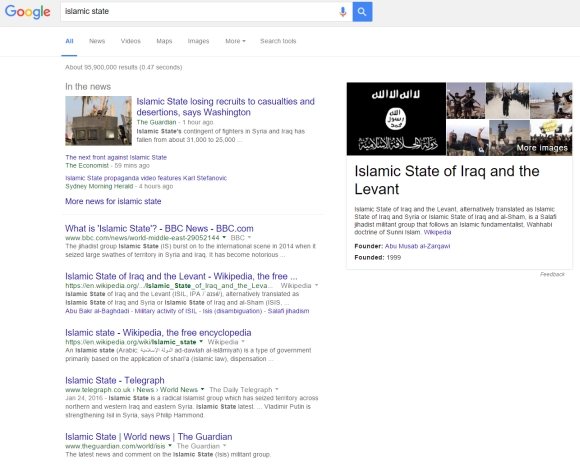Click the Google logo
This screenshot has height=466, width=580.
pyautogui.click(x=28, y=12)
